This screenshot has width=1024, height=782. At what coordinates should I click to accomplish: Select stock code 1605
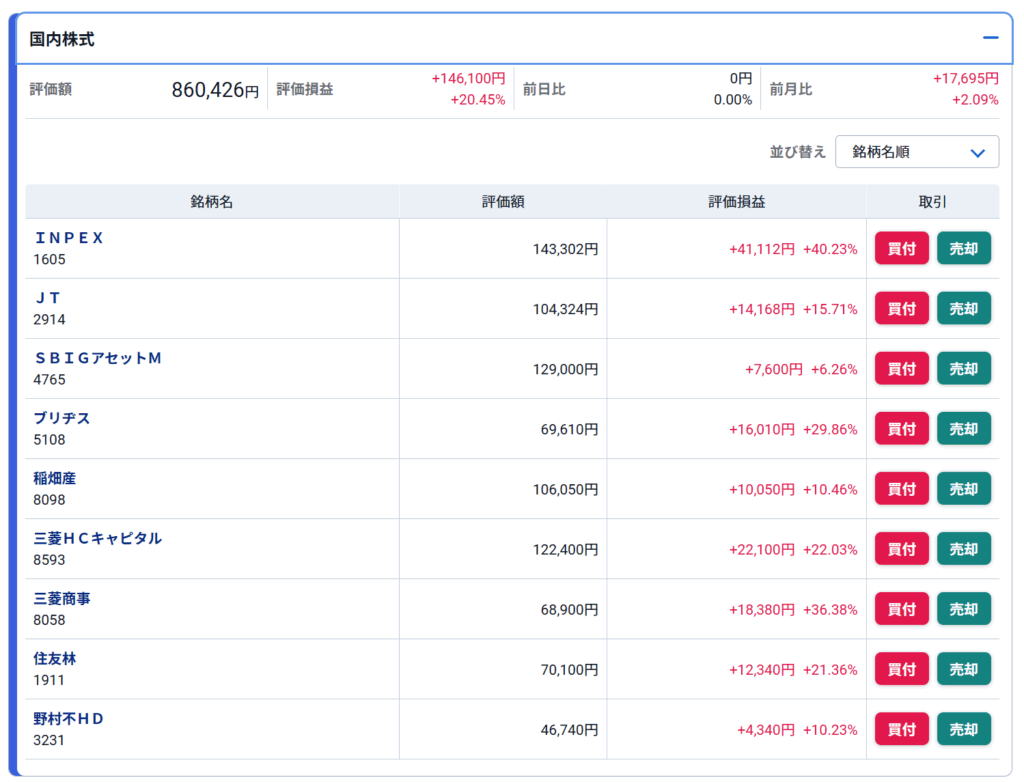50,259
